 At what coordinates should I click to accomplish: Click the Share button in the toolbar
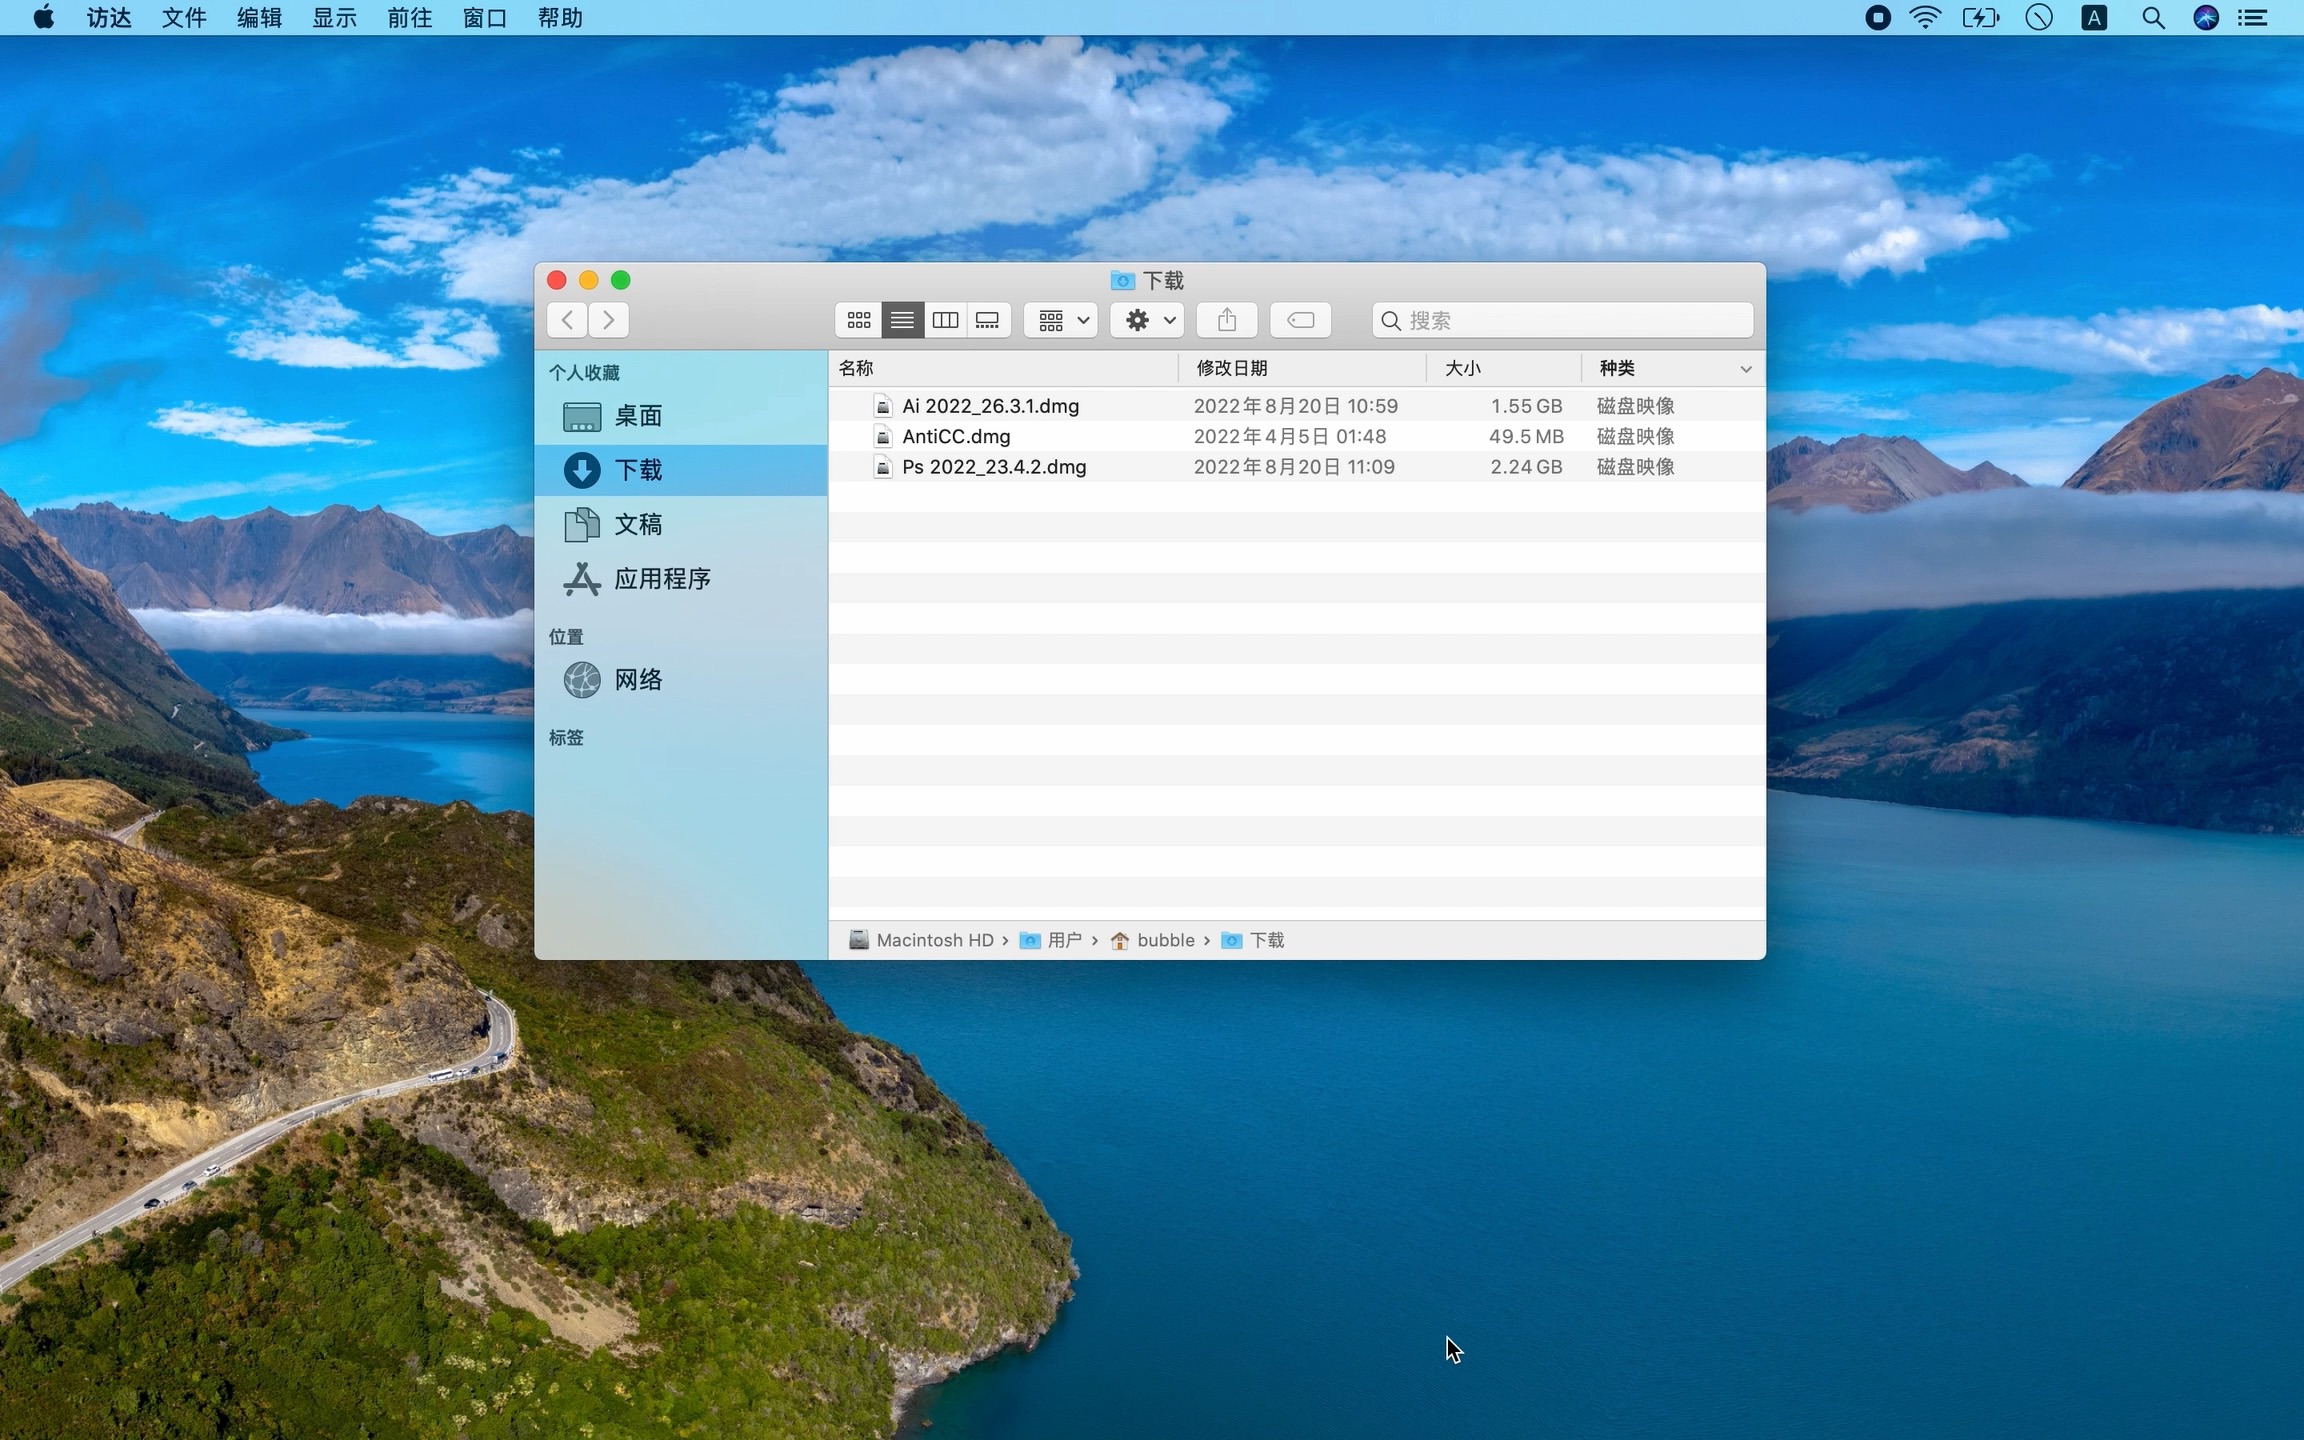click(1225, 319)
